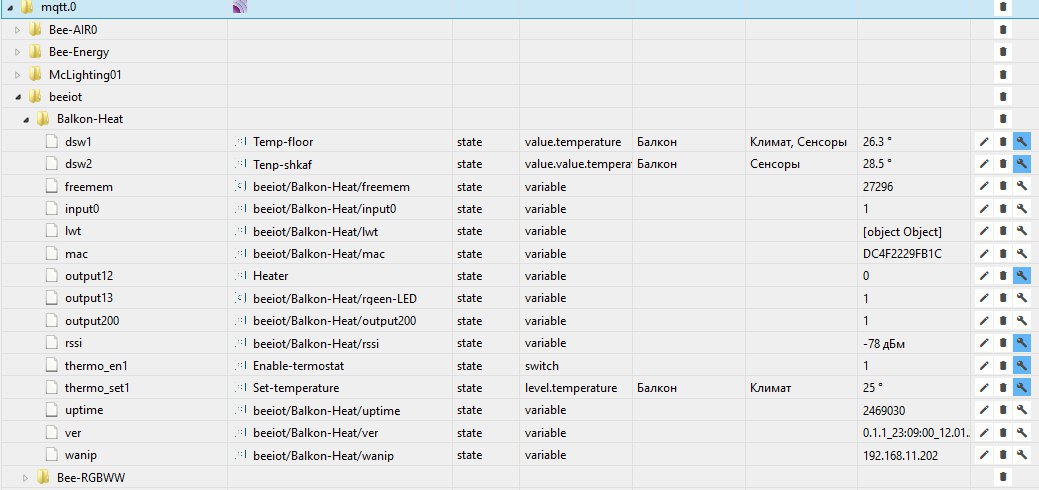This screenshot has width=1039, height=490.
Task: Click uptime value 2469030
Action: tap(884, 410)
